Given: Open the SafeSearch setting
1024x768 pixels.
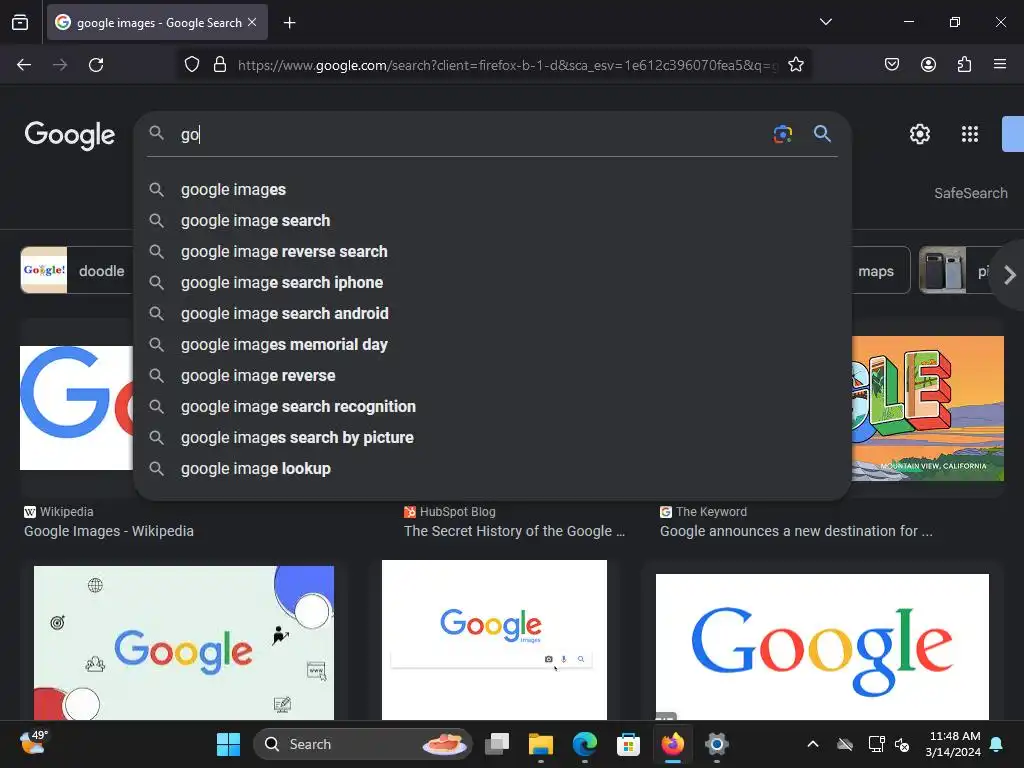Looking at the screenshot, I should (x=970, y=193).
